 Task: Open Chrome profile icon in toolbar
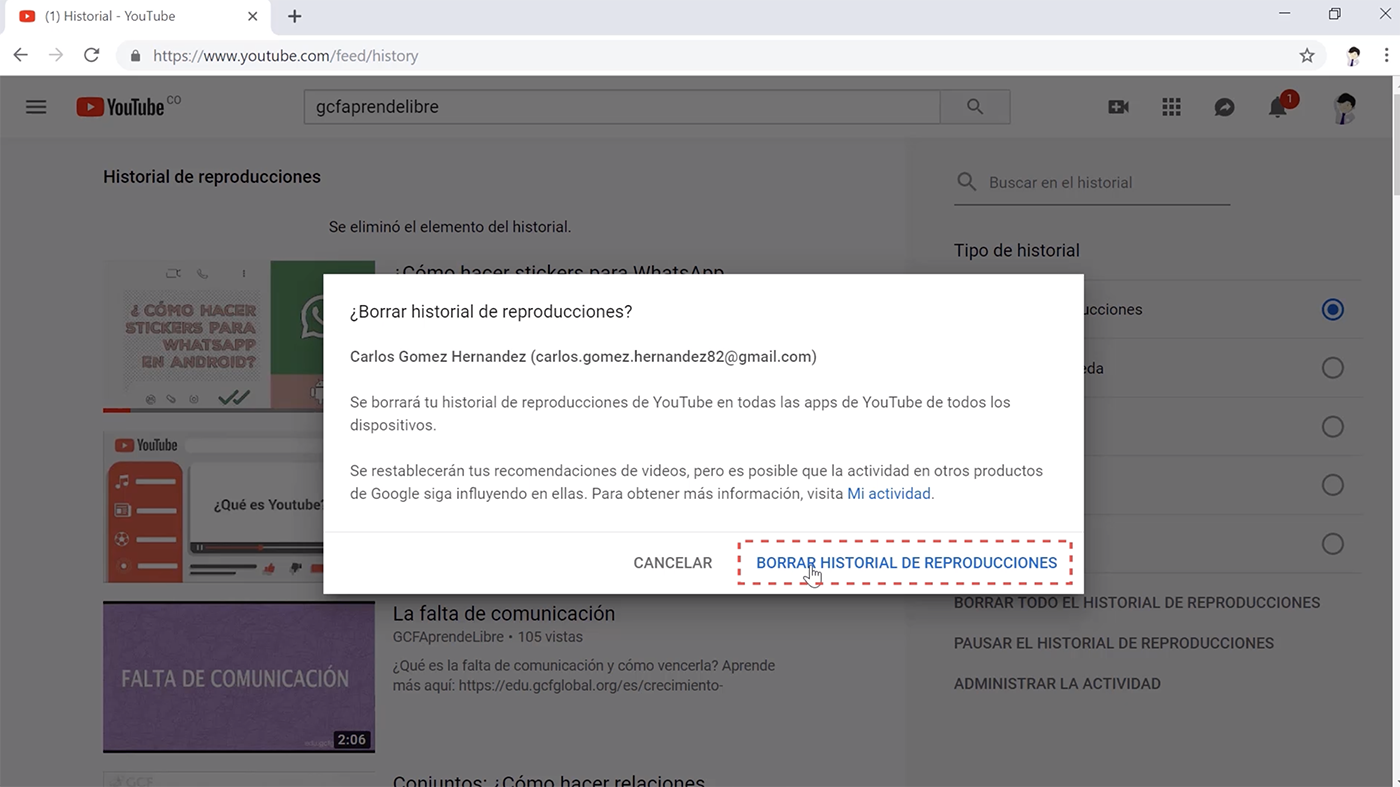pyautogui.click(x=1353, y=56)
